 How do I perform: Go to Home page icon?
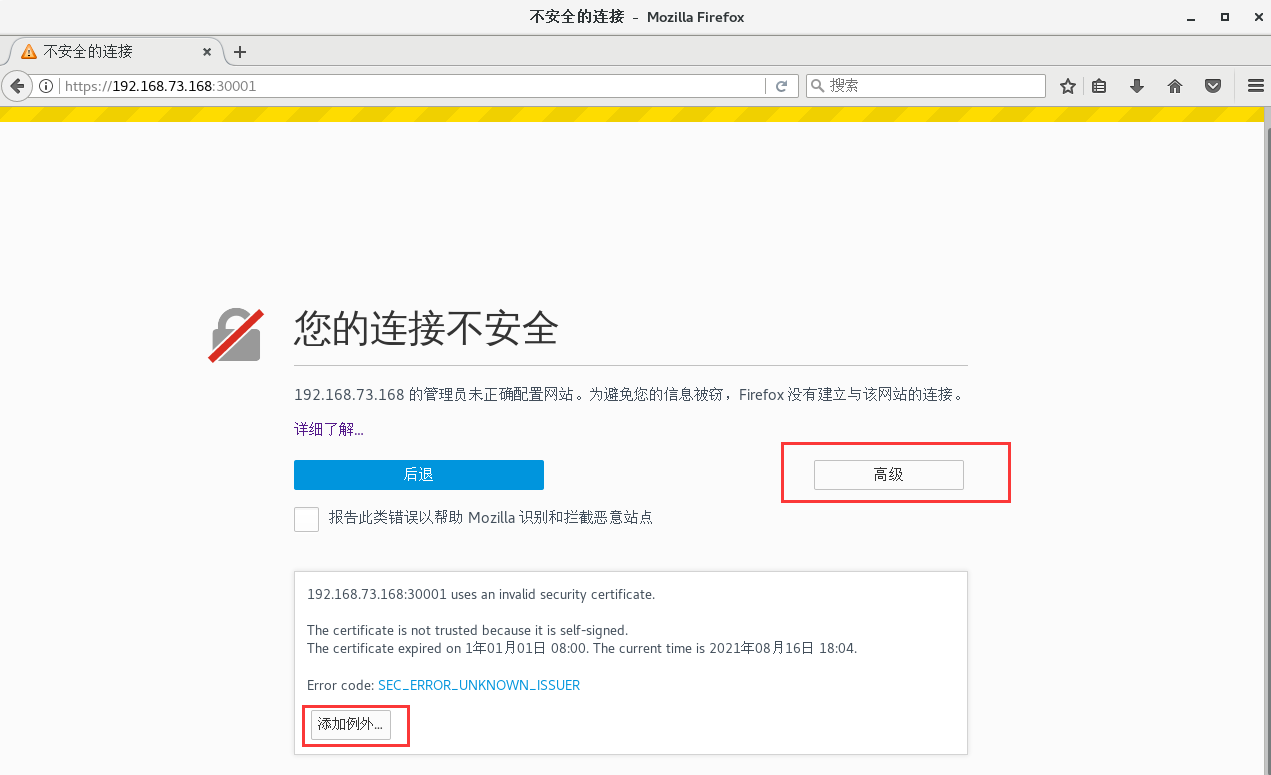[x=1175, y=86]
